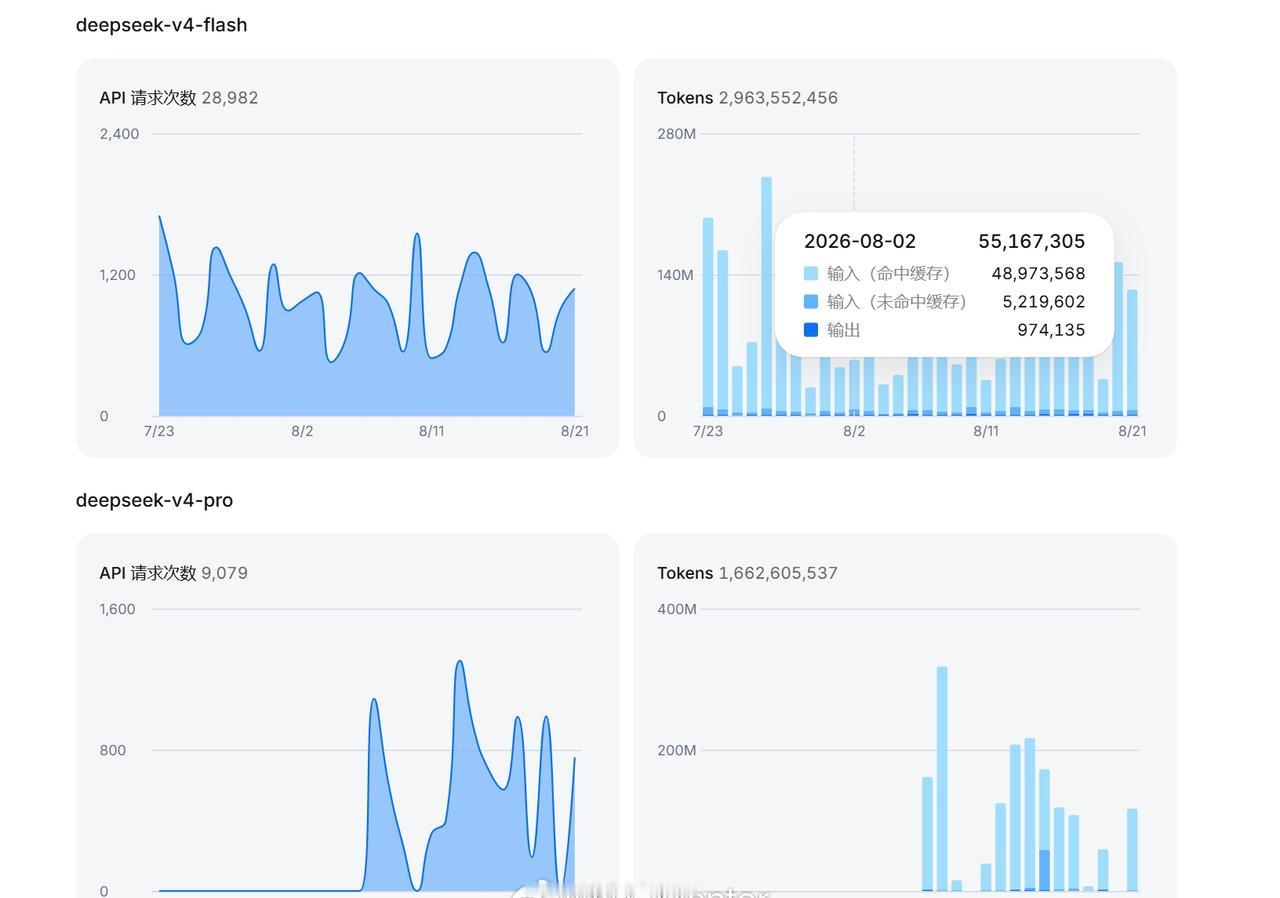
Task: Click the highest peak in pro API chart
Action: point(459,662)
